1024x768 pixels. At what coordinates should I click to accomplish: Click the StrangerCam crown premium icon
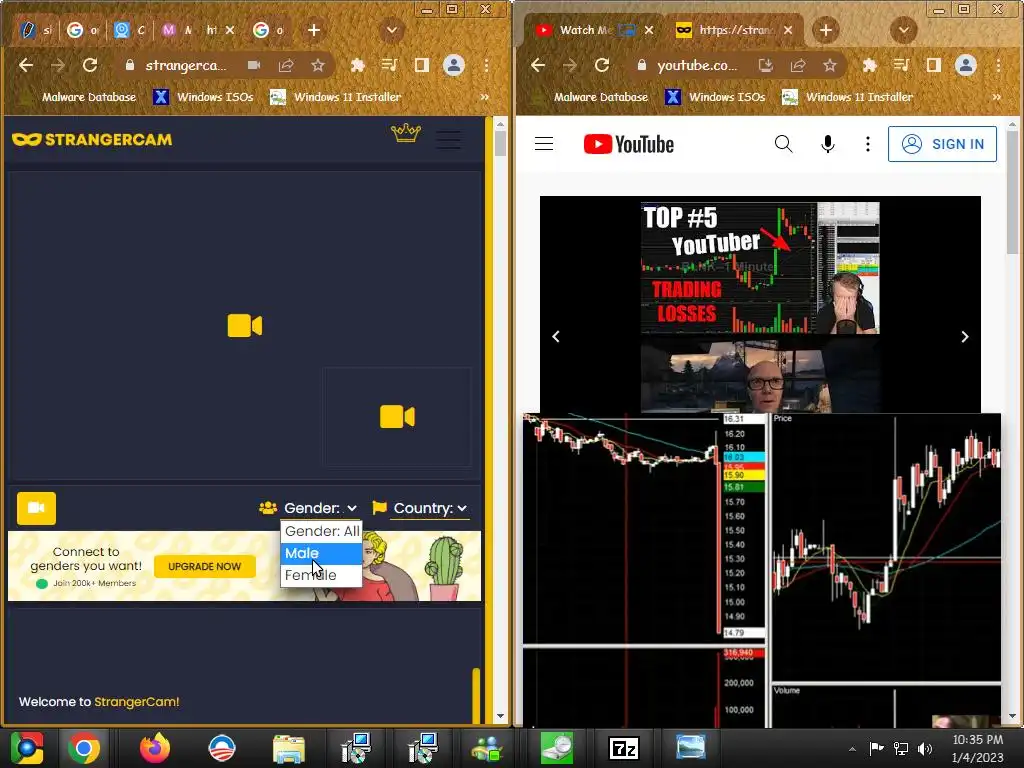click(406, 133)
